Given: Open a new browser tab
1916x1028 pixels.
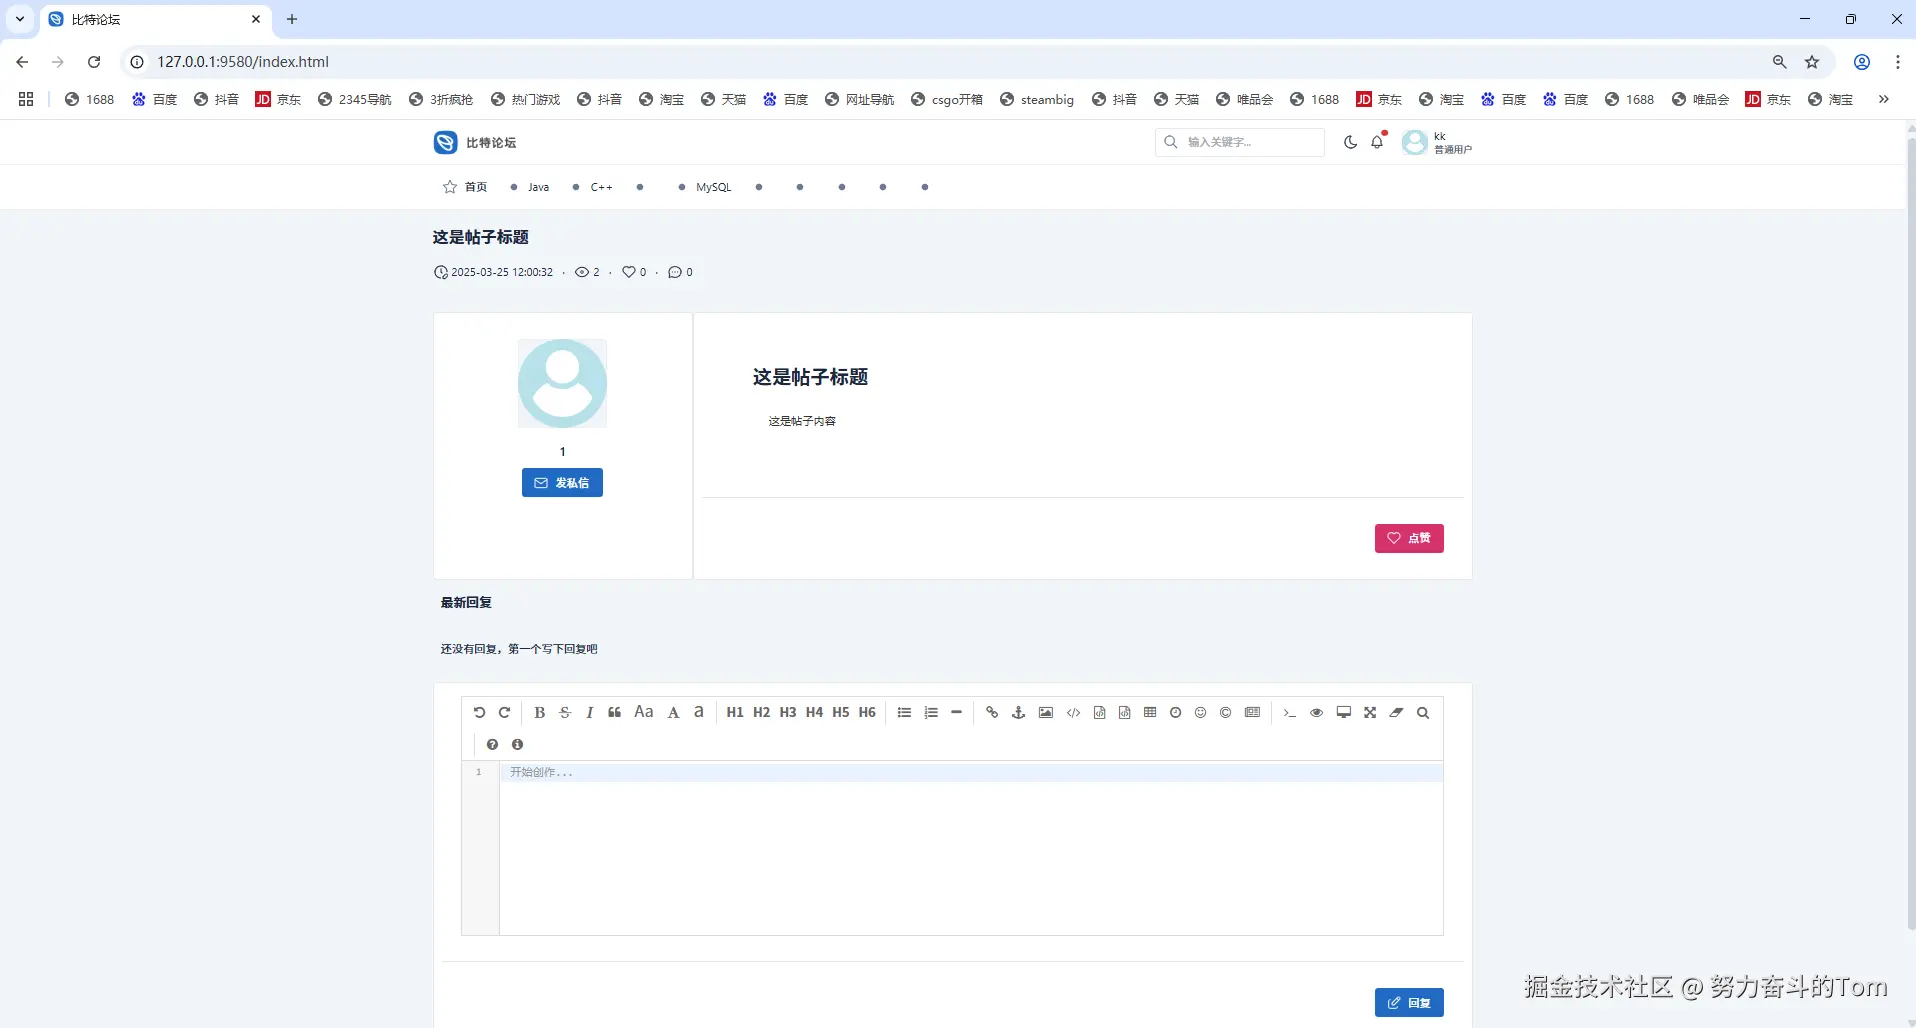Looking at the screenshot, I should pos(292,19).
